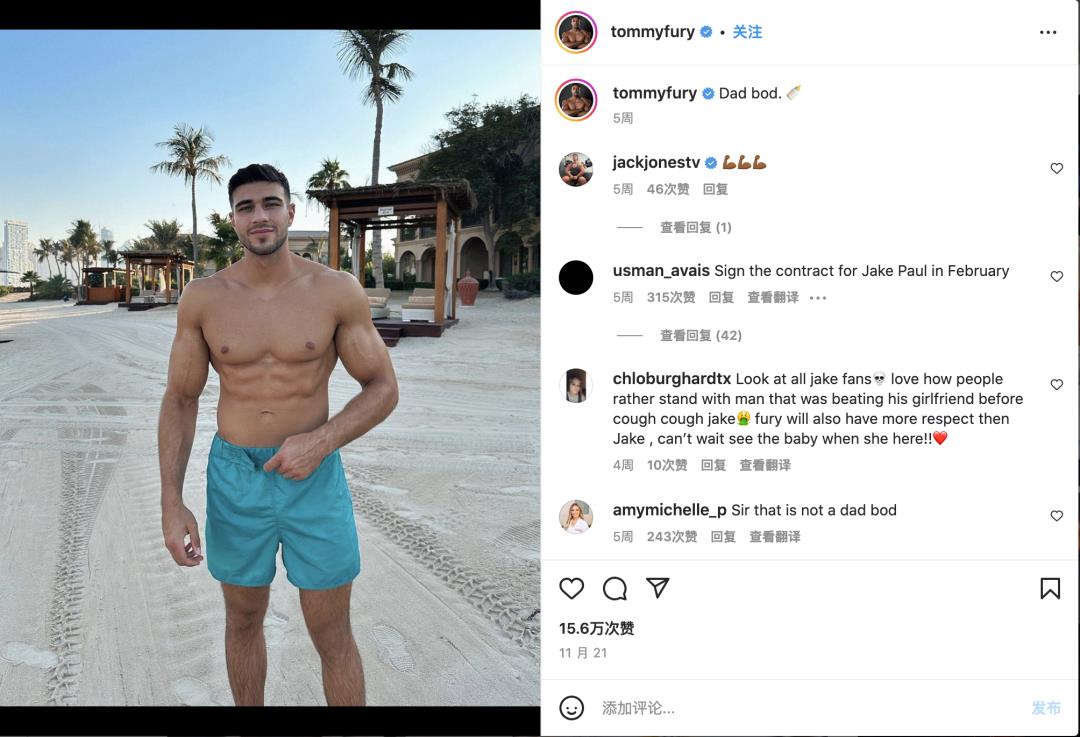
Task: Reply to amymichelle_p's comment
Action: [x=723, y=537]
